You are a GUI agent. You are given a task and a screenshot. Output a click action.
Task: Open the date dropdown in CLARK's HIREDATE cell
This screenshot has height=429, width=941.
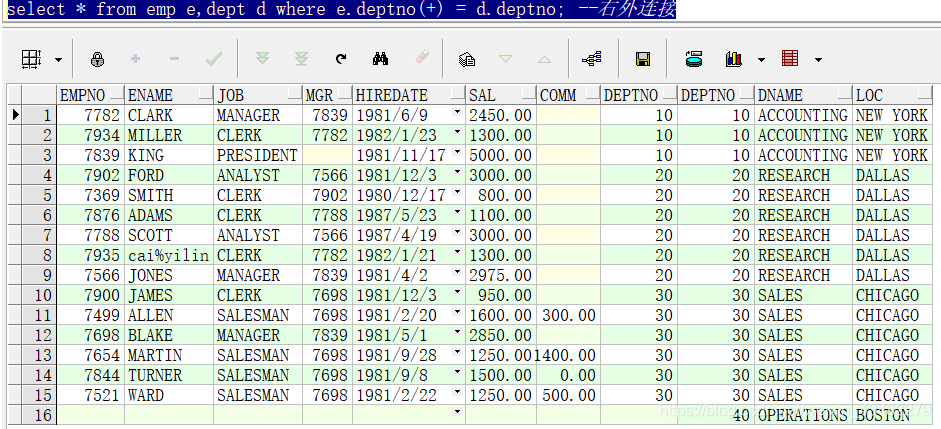coord(458,112)
